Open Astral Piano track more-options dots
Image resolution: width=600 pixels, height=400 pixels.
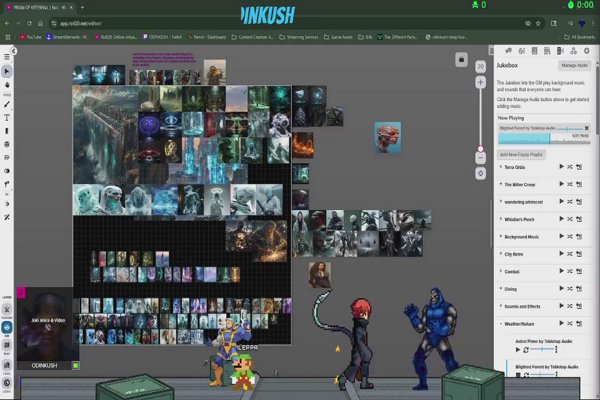(556, 349)
